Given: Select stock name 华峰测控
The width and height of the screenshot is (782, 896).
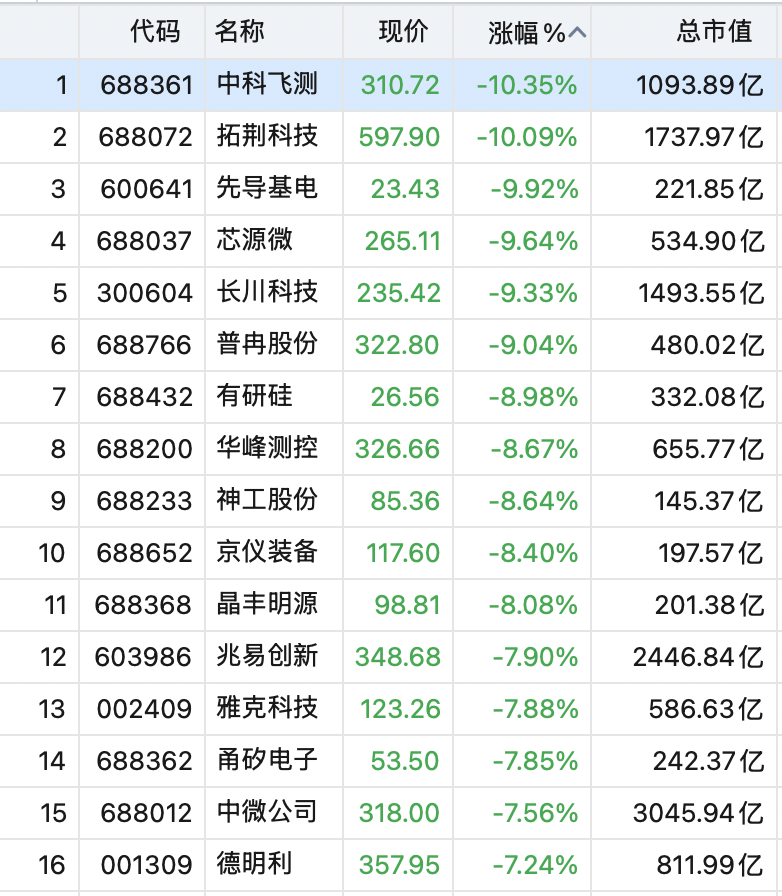Looking at the screenshot, I should pos(267,449).
